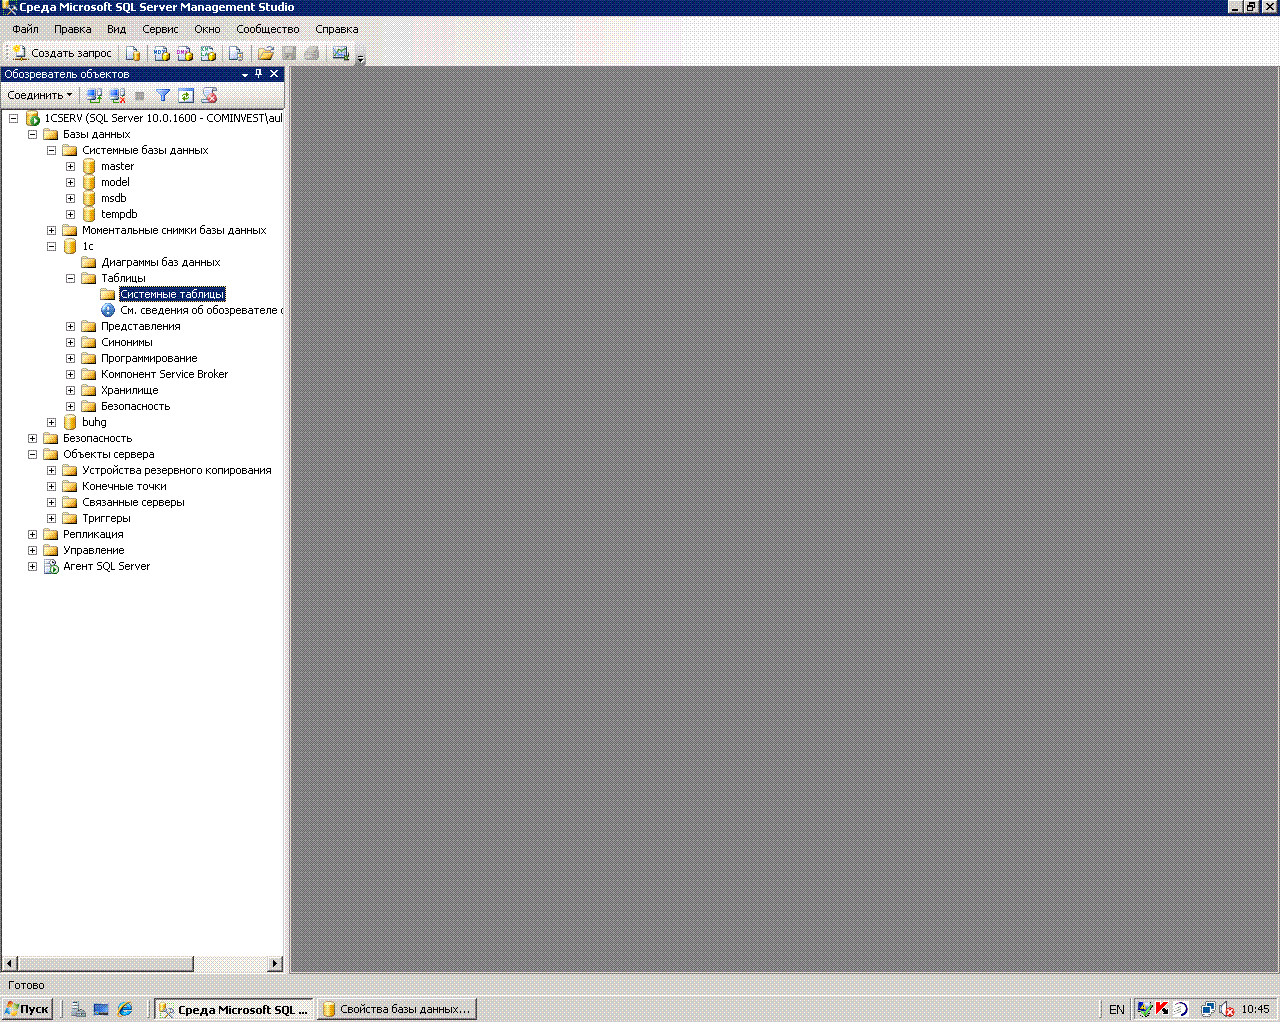Click the MDX query toolbar icon

[x=161, y=53]
